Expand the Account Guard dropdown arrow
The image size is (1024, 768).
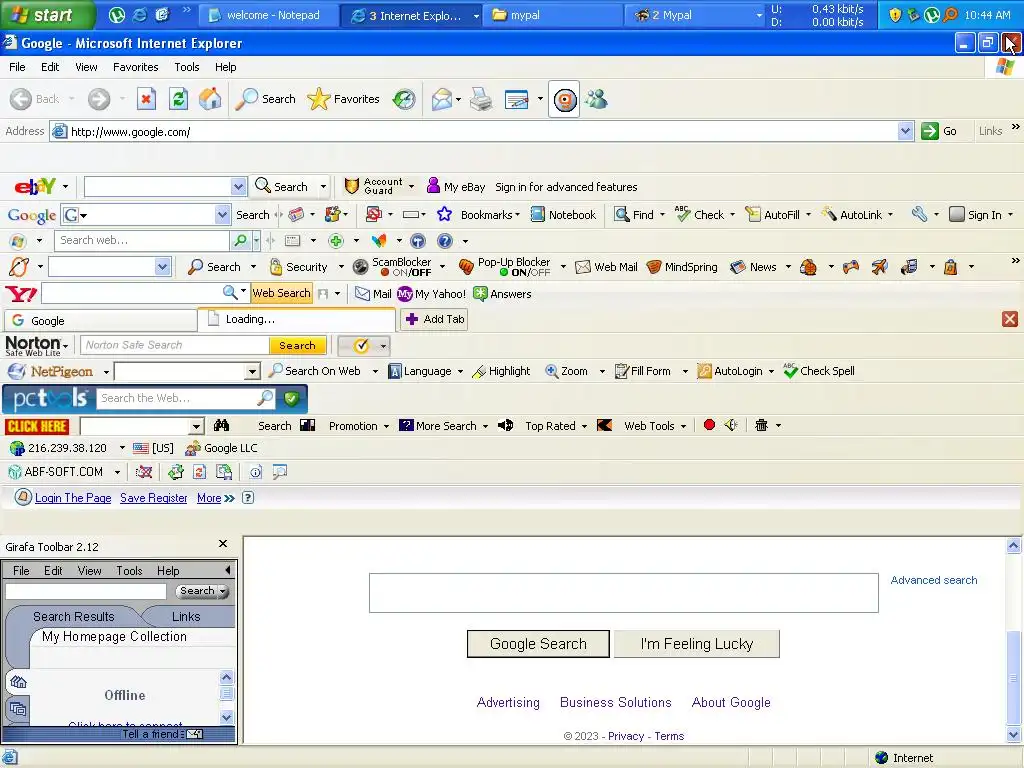(x=411, y=187)
